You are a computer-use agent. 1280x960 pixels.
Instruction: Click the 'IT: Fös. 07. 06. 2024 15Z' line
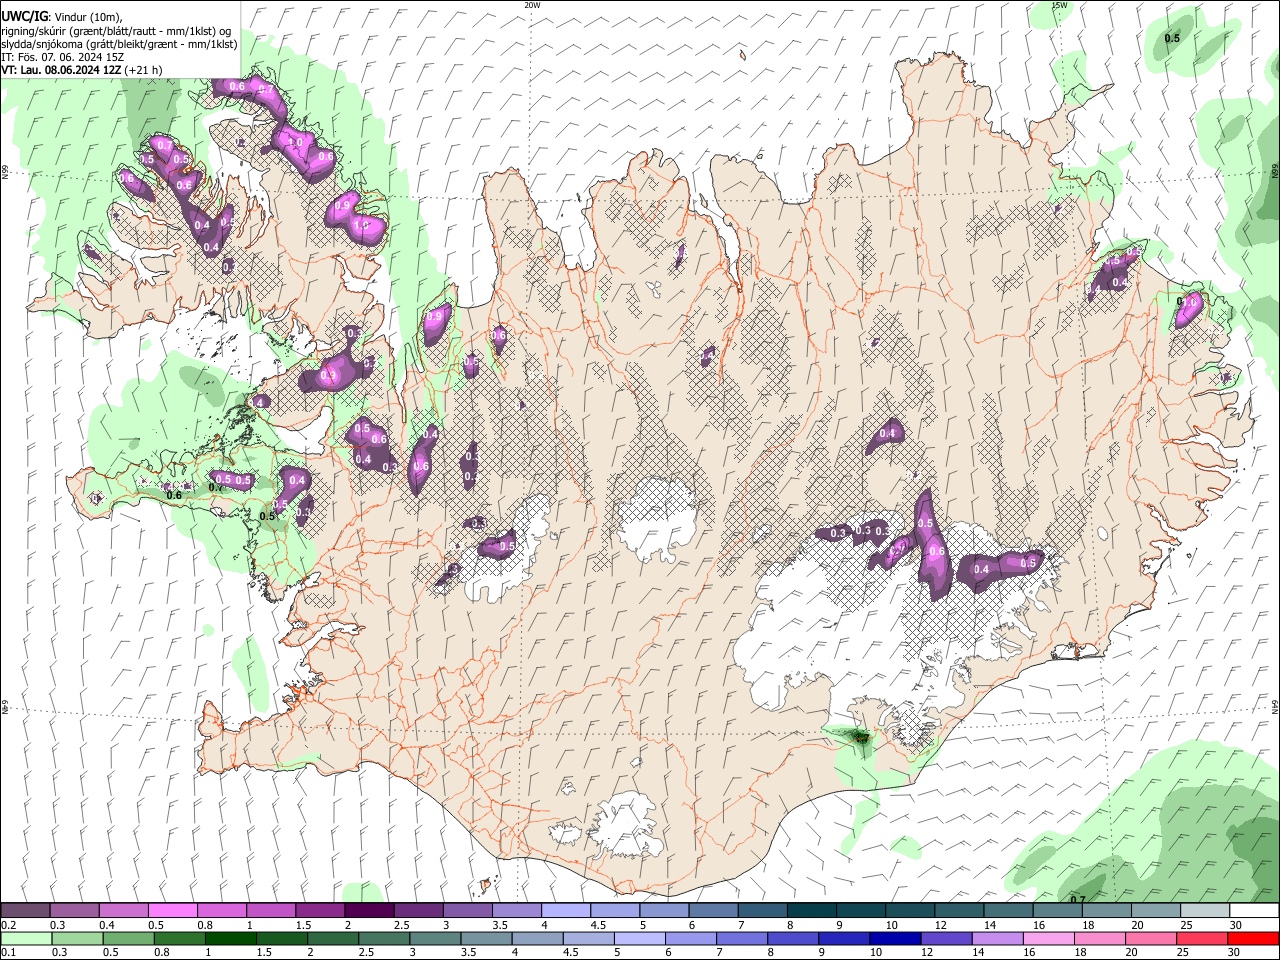click(62, 57)
